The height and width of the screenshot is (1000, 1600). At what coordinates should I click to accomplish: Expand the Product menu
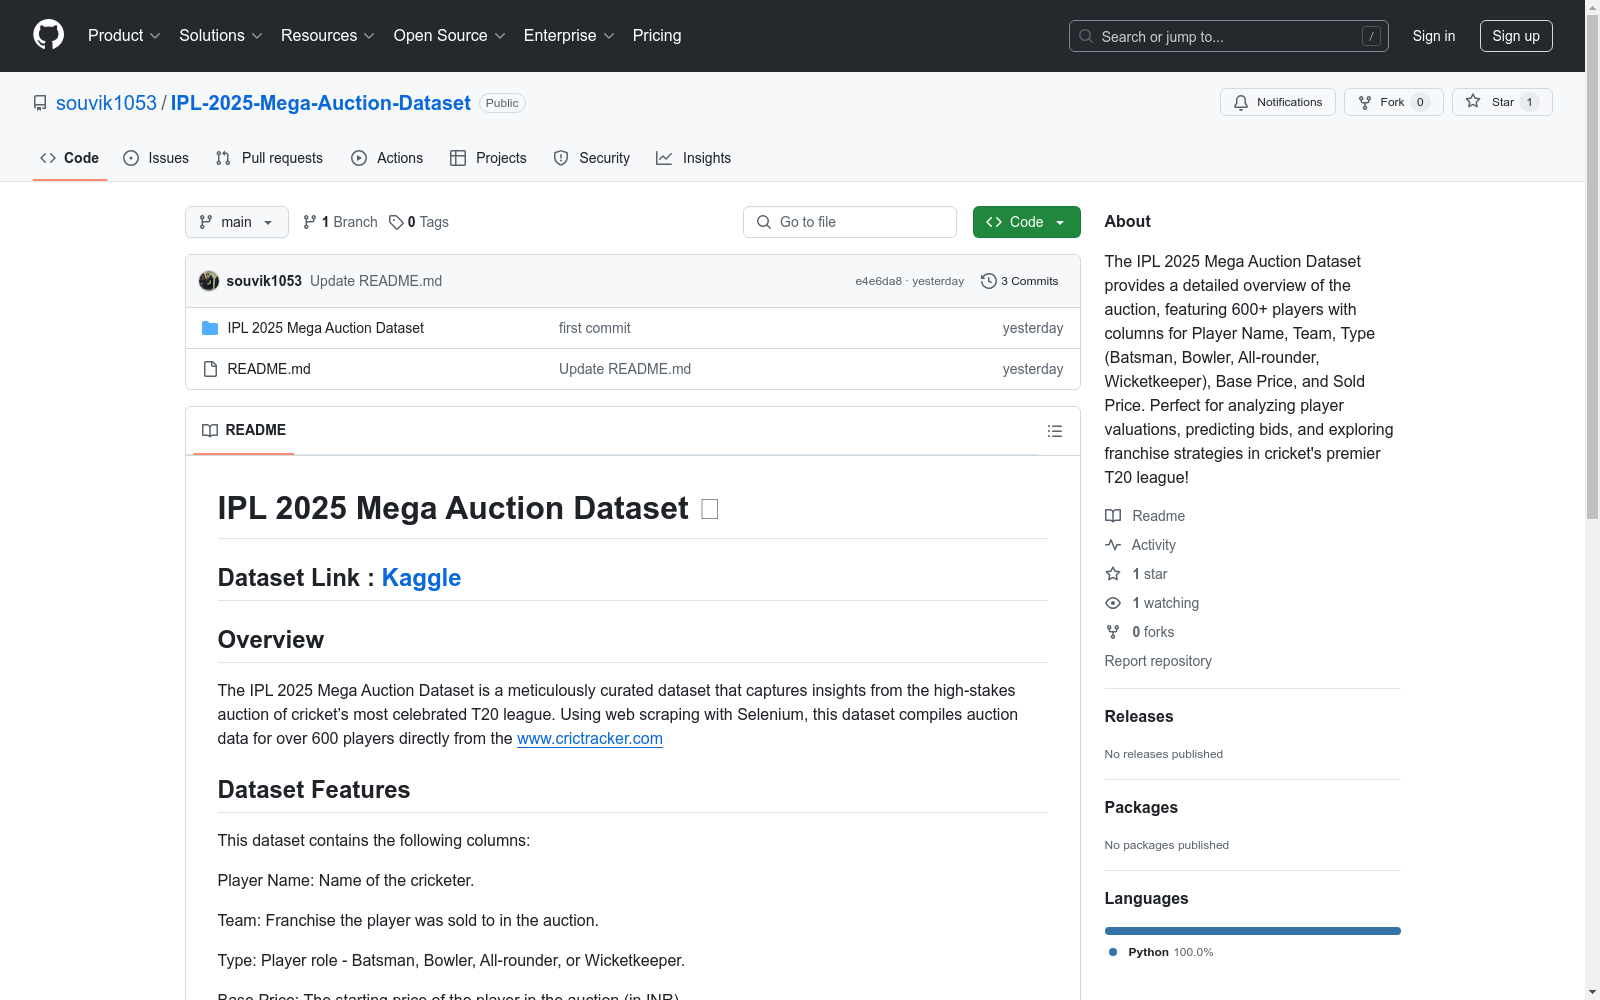point(124,35)
